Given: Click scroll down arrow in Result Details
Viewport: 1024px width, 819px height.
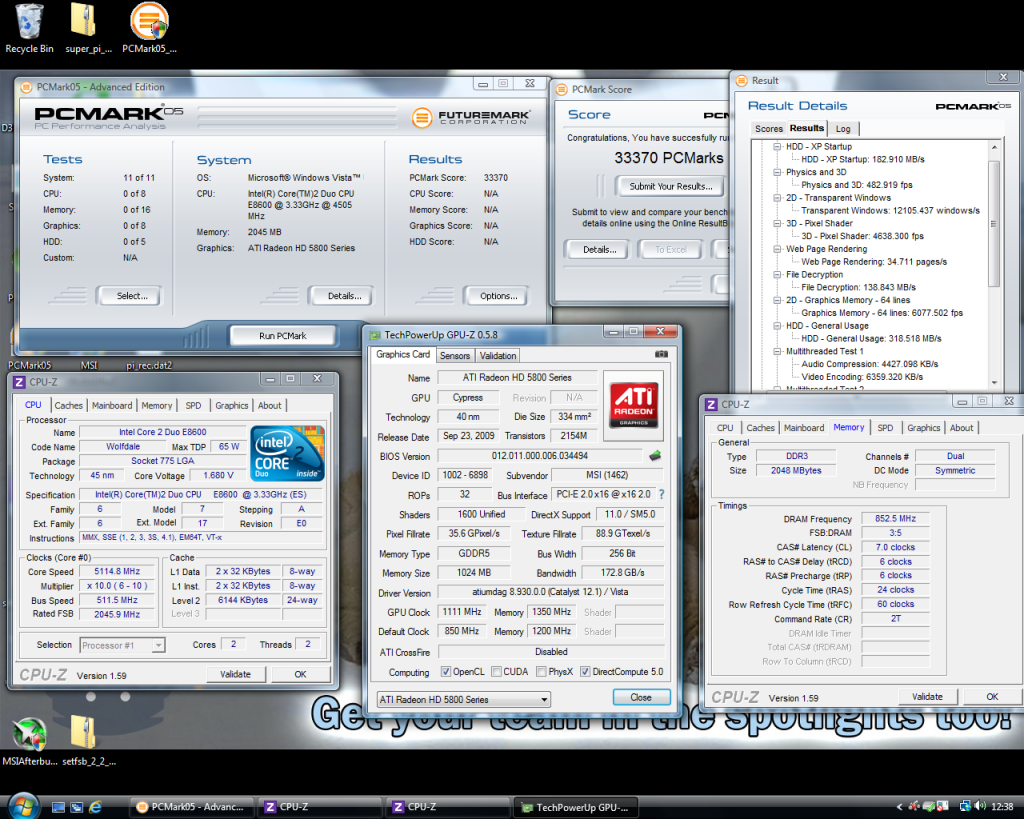Looking at the screenshot, I should pyautogui.click(x=994, y=383).
